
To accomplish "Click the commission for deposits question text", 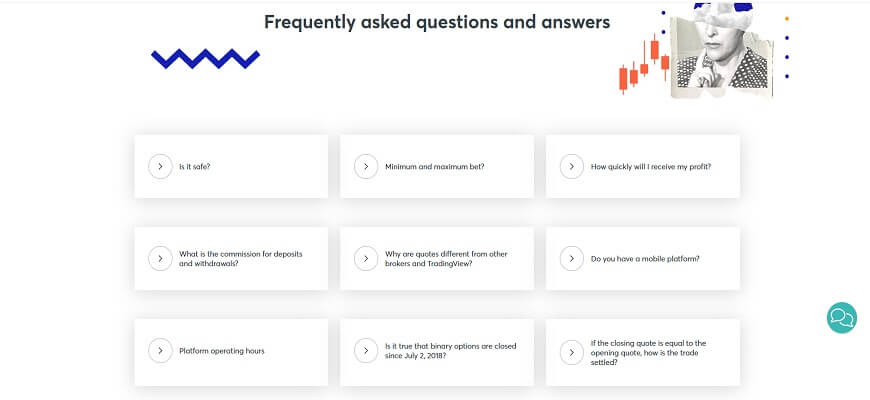I will click(240, 259).
